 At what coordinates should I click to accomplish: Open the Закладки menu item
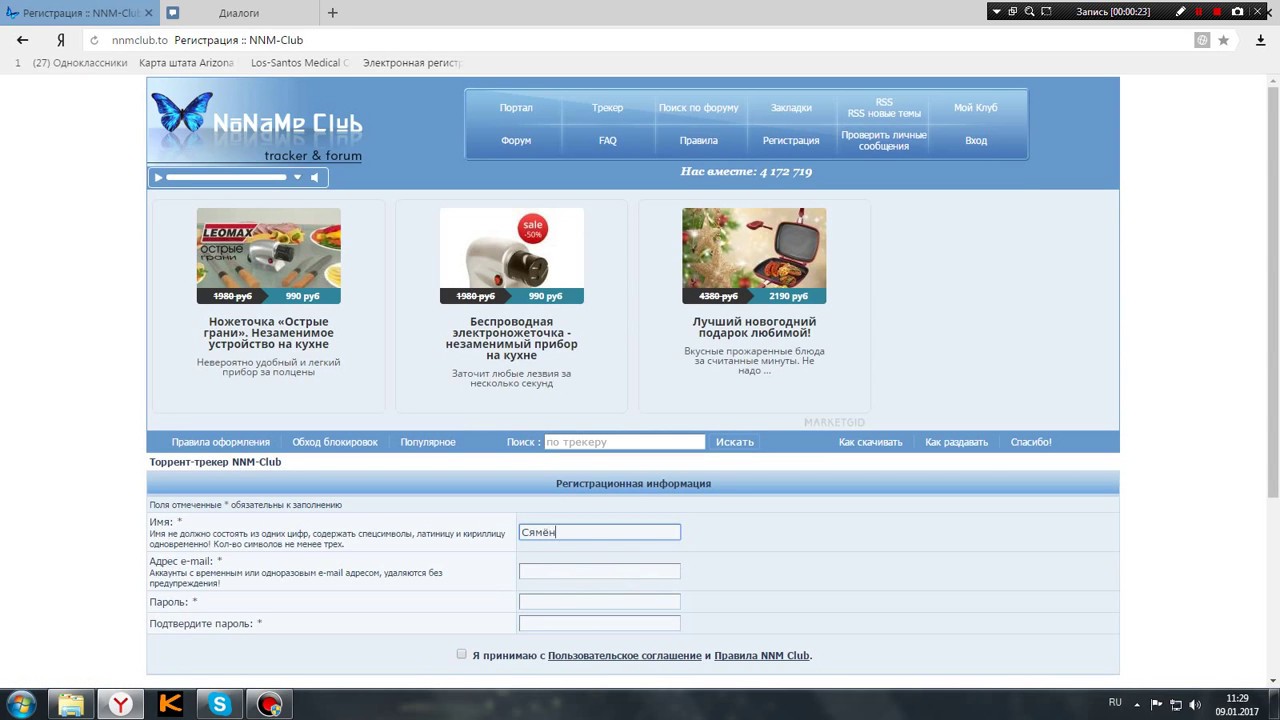tap(791, 108)
